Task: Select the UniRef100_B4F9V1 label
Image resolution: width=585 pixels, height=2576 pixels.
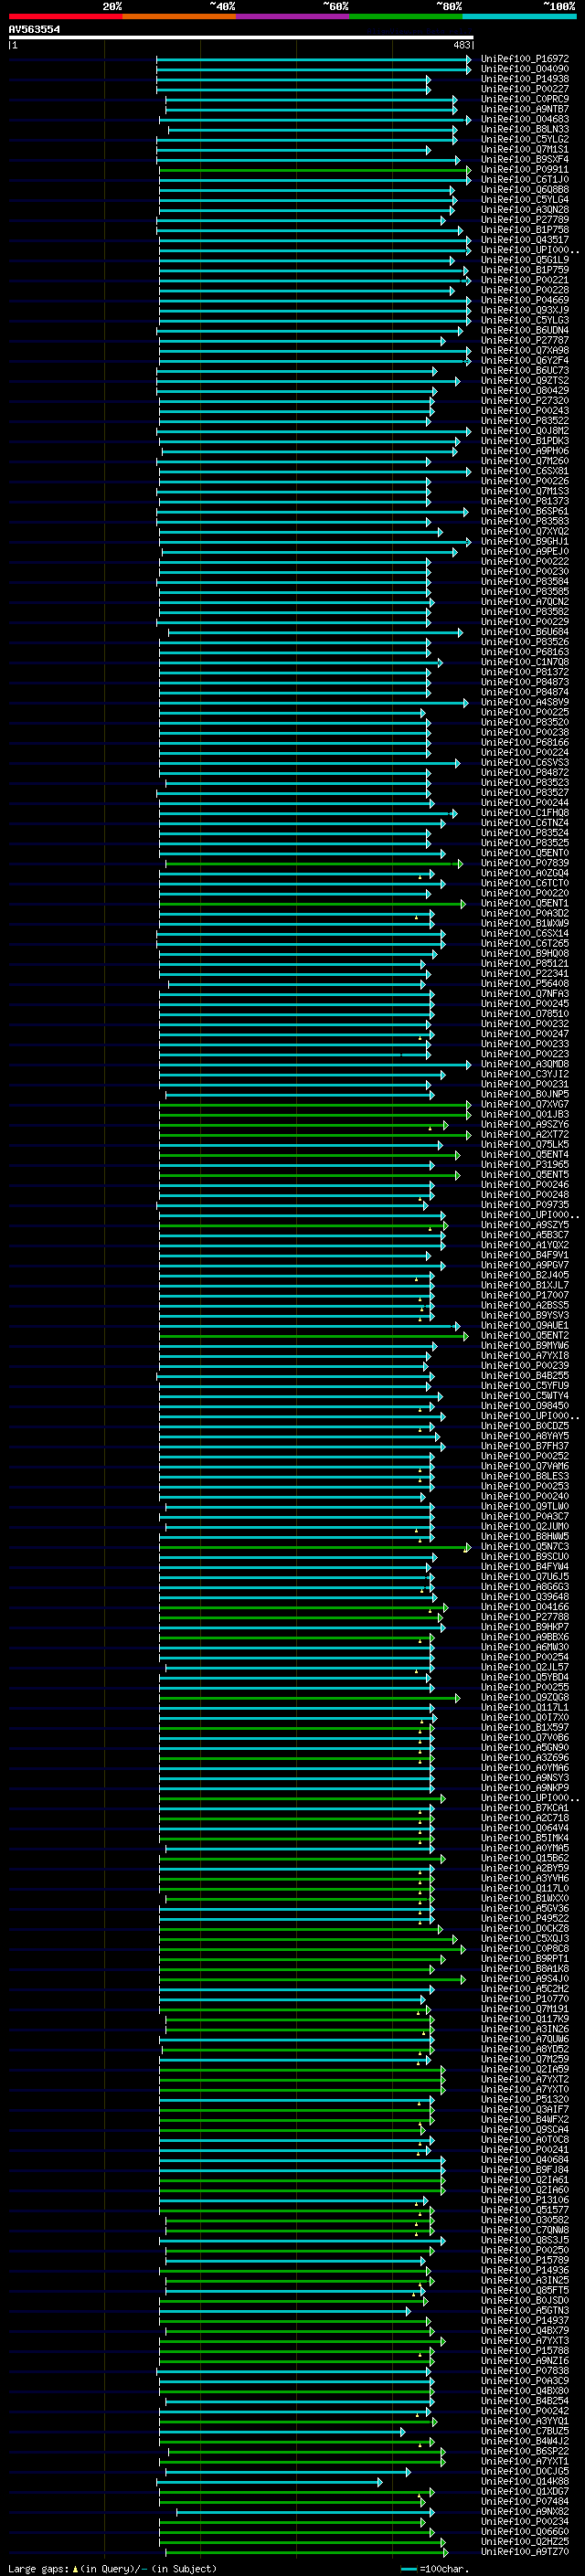Action: [524, 1255]
